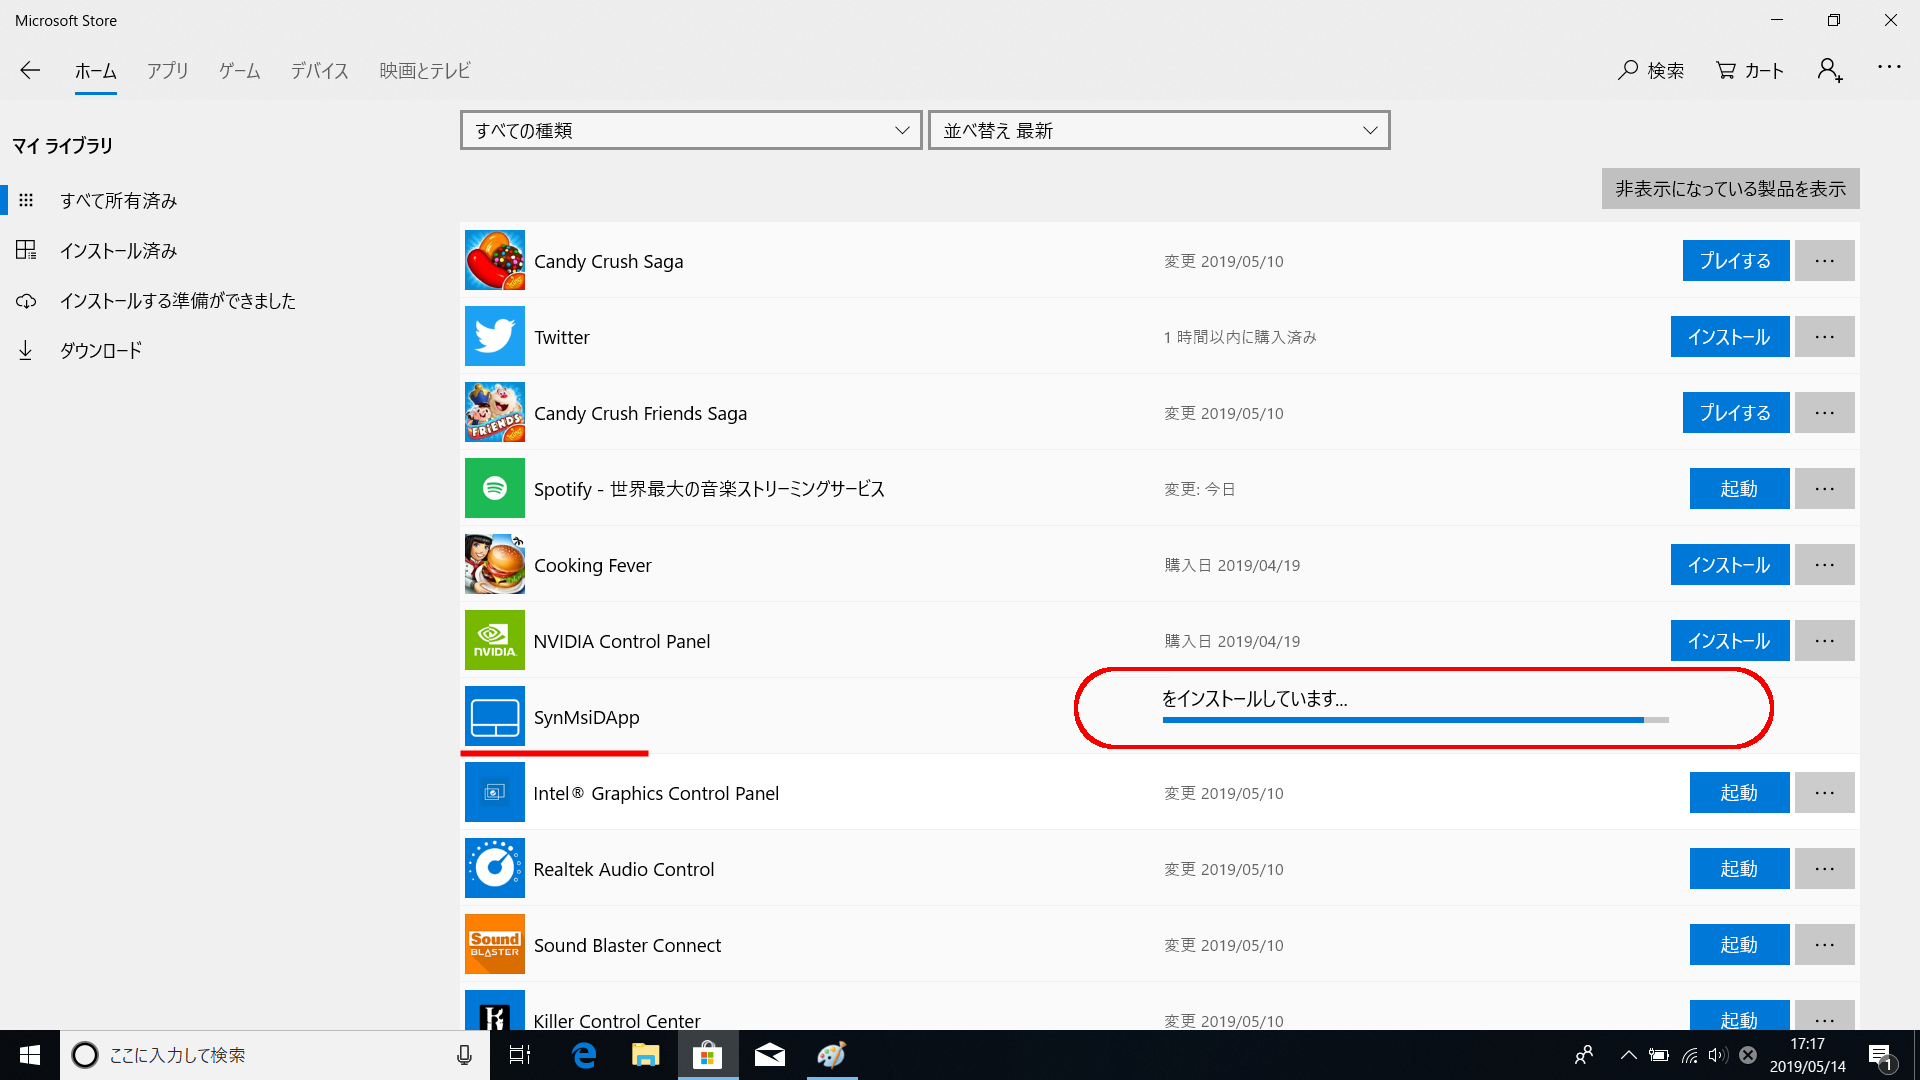This screenshot has width=1920, height=1080.
Task: Click the Intel Graphics Control Panel icon
Action: coord(494,792)
